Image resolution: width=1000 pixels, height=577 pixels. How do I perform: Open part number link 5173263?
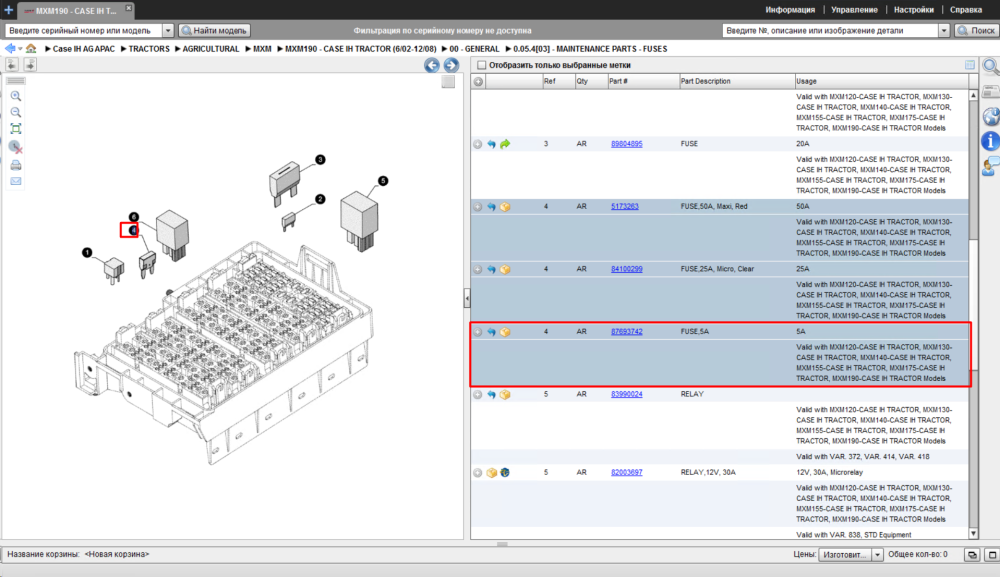(624, 207)
